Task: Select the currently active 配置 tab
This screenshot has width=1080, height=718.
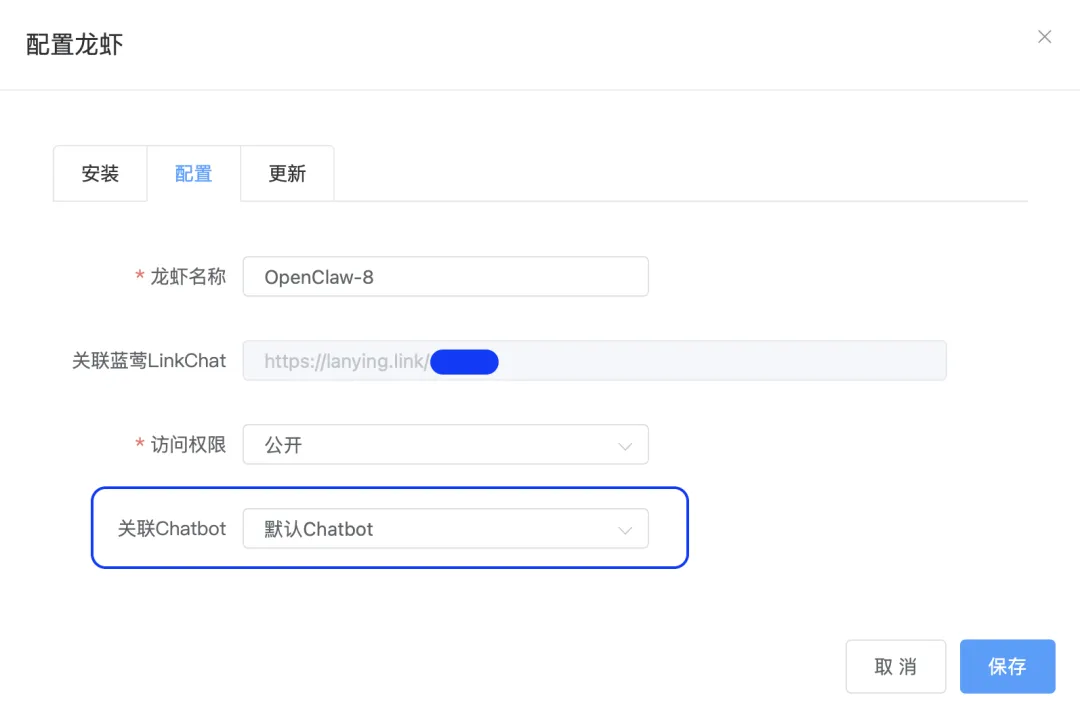Action: click(x=192, y=173)
